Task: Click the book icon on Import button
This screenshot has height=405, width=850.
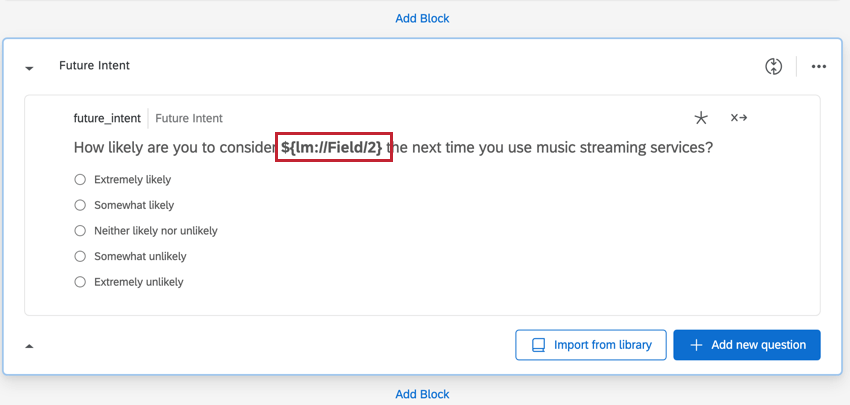Action: coord(537,345)
